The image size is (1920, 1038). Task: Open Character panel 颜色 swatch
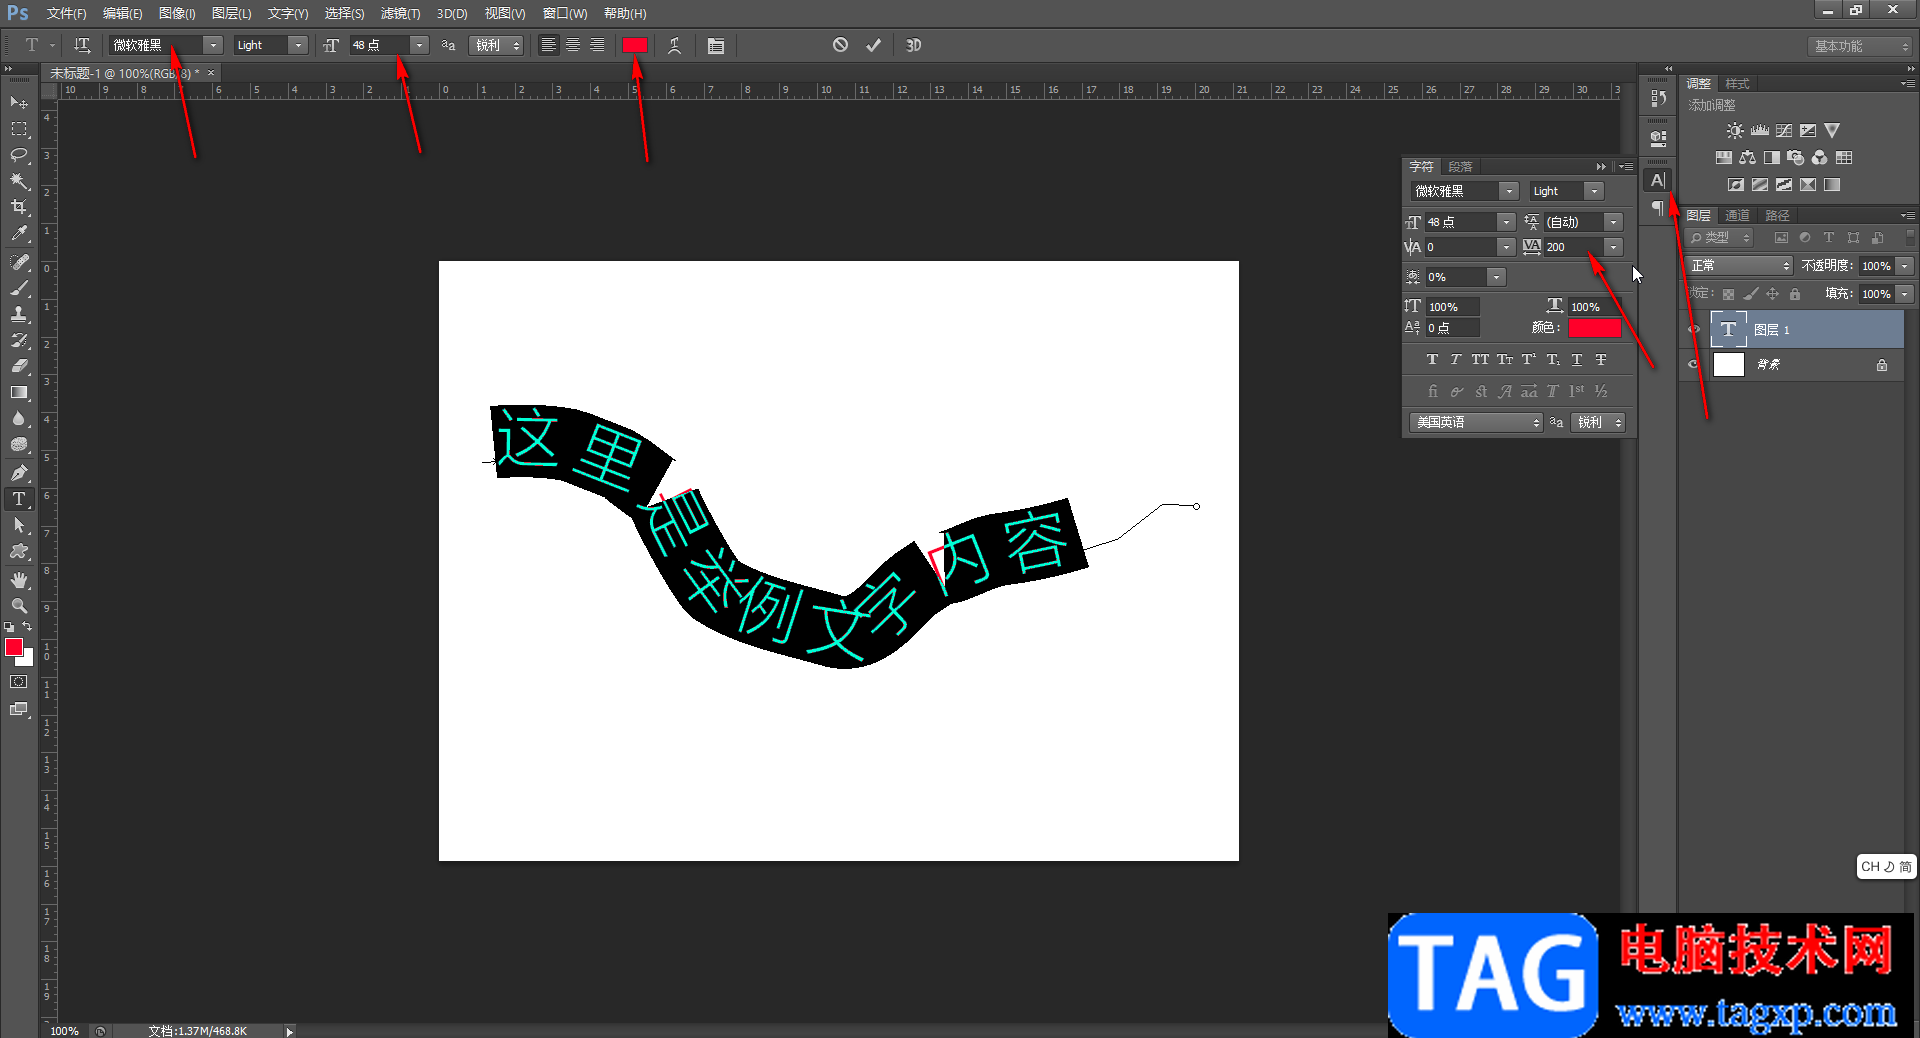pos(1595,328)
